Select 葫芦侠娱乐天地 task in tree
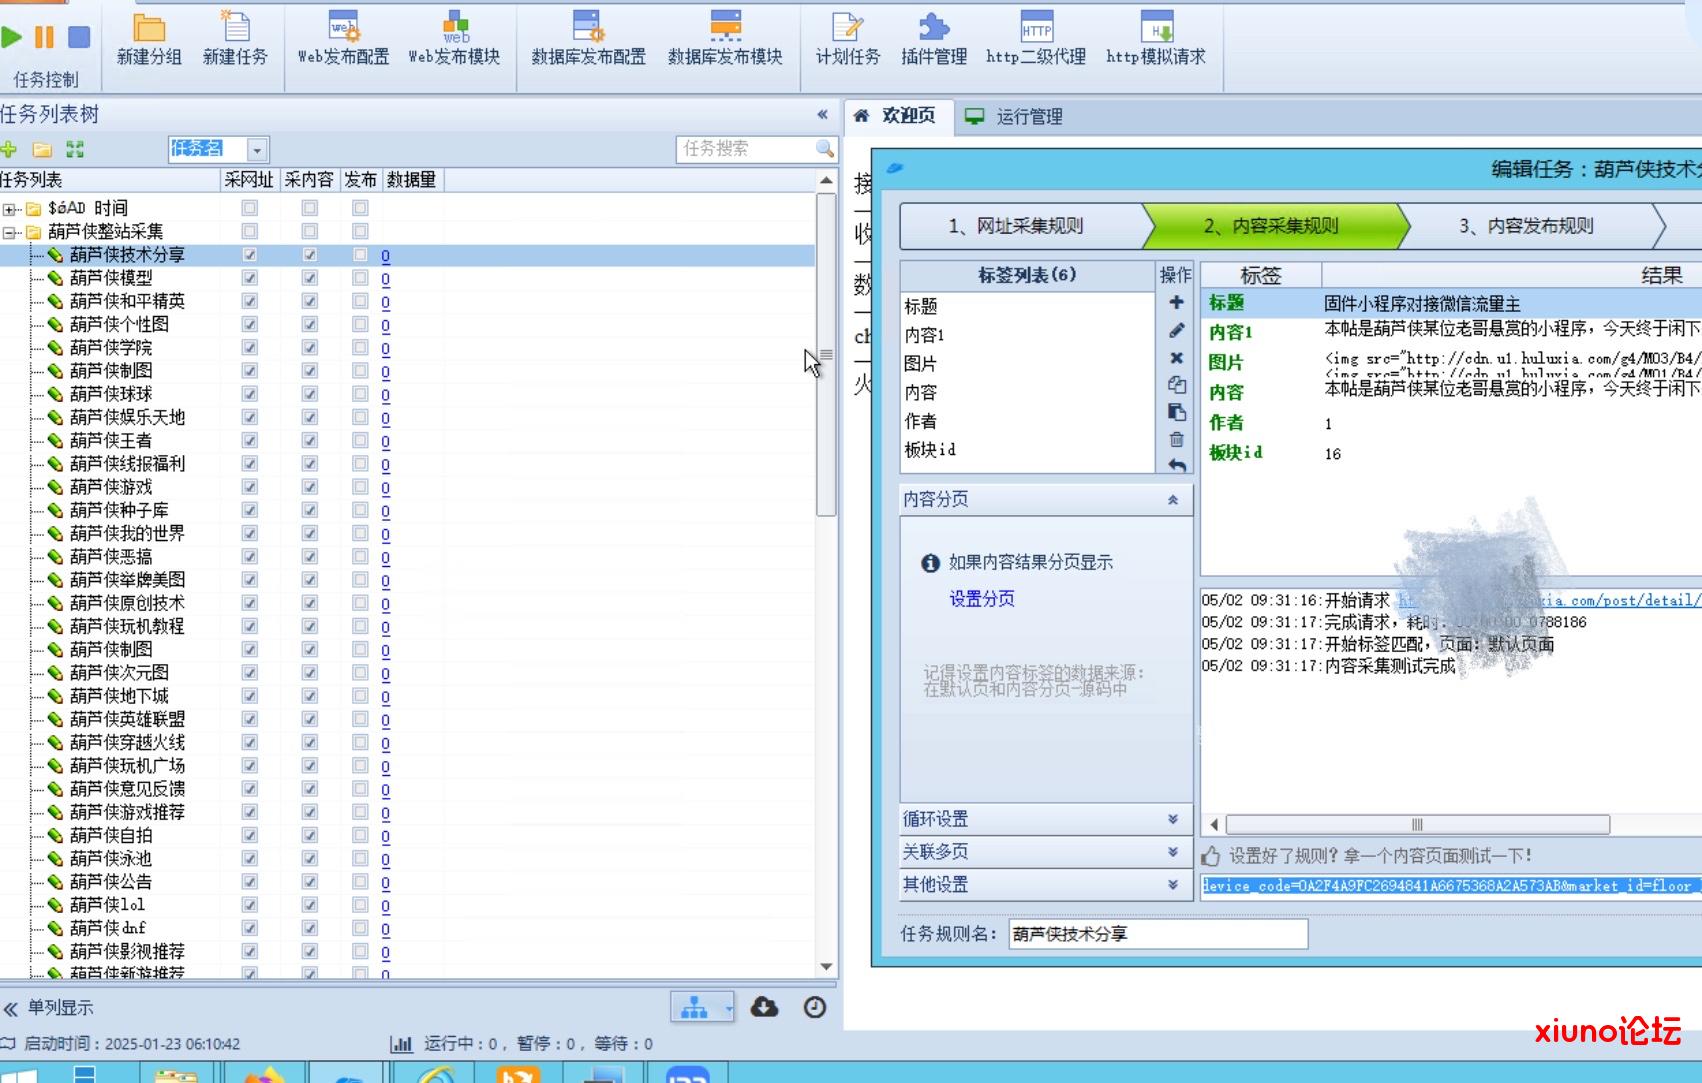 (127, 418)
